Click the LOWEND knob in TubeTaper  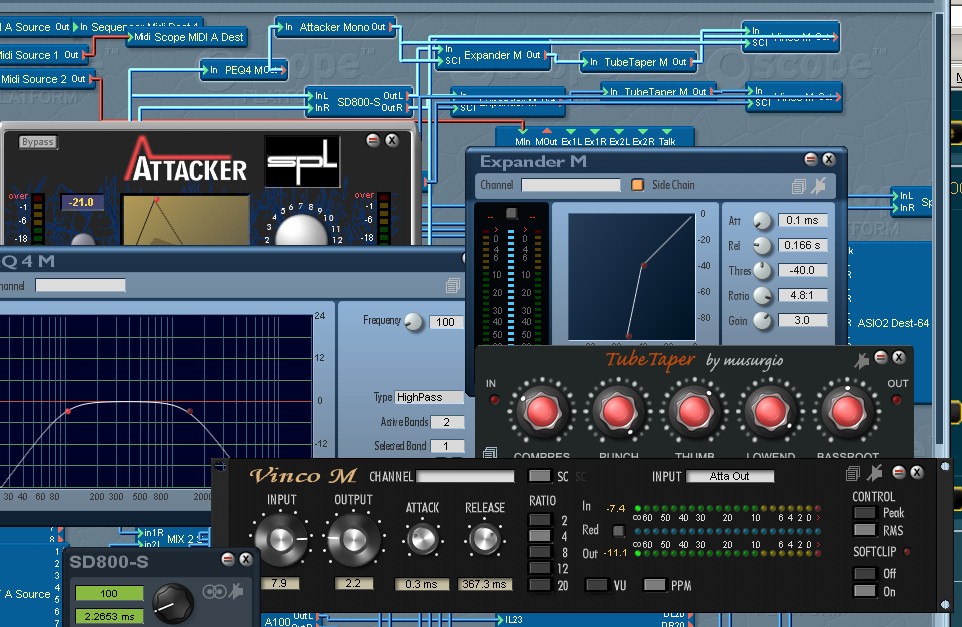(x=770, y=411)
